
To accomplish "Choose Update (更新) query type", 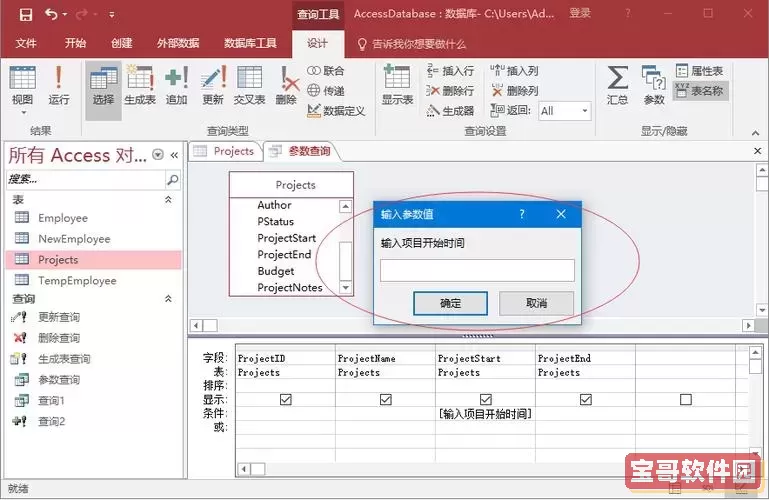I will tap(213, 86).
